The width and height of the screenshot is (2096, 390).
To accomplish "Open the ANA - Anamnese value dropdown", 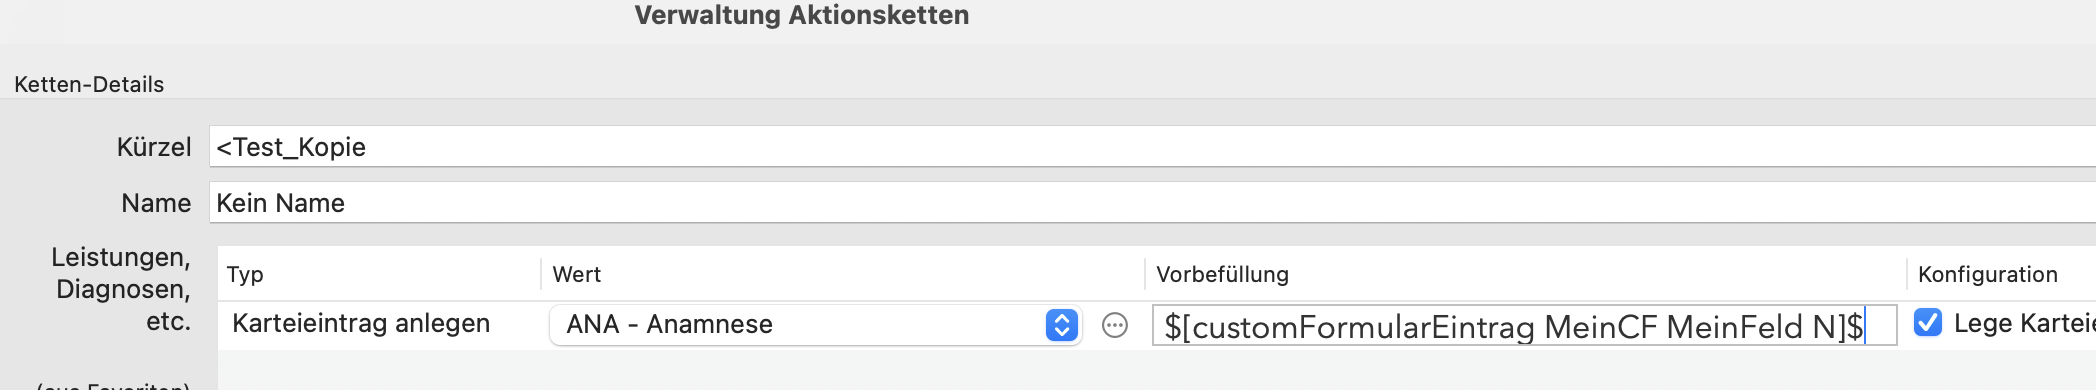I will tap(814, 325).
